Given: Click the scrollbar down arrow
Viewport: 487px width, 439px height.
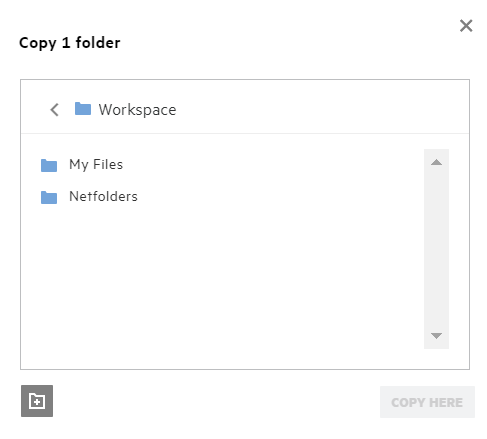Looking at the screenshot, I should [x=436, y=335].
